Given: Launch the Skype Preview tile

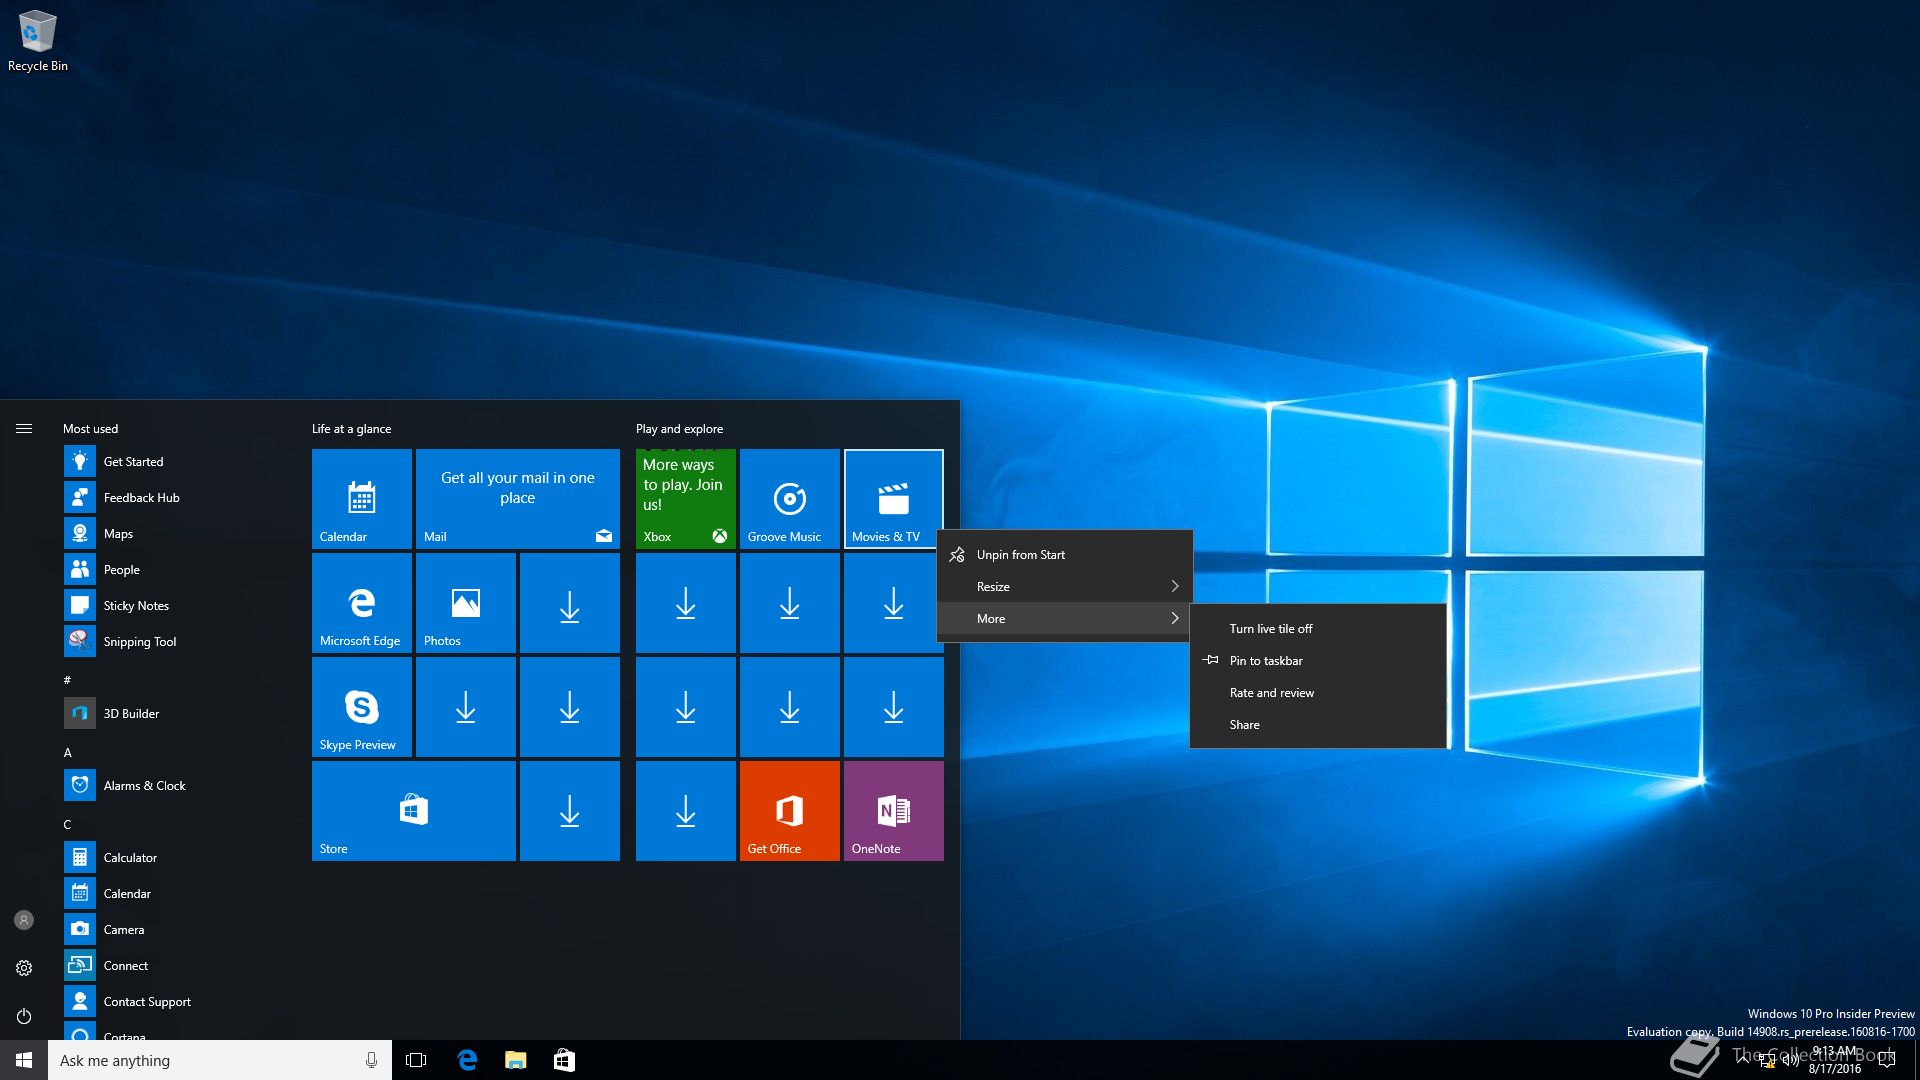Looking at the screenshot, I should [362, 707].
